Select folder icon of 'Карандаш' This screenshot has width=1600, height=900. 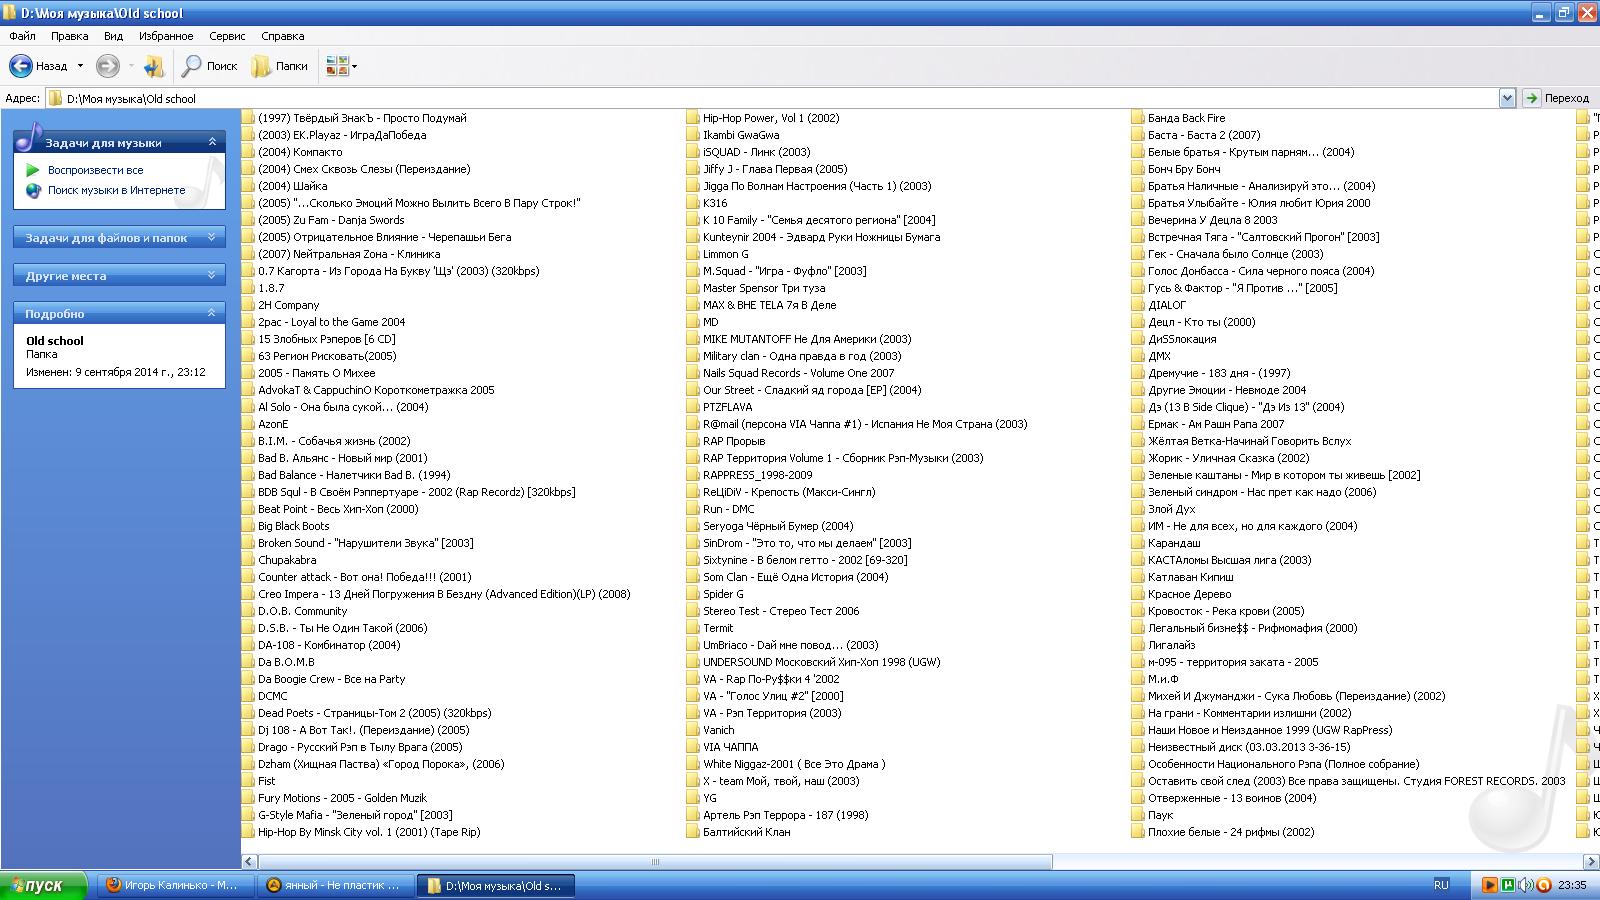tap(1138, 543)
